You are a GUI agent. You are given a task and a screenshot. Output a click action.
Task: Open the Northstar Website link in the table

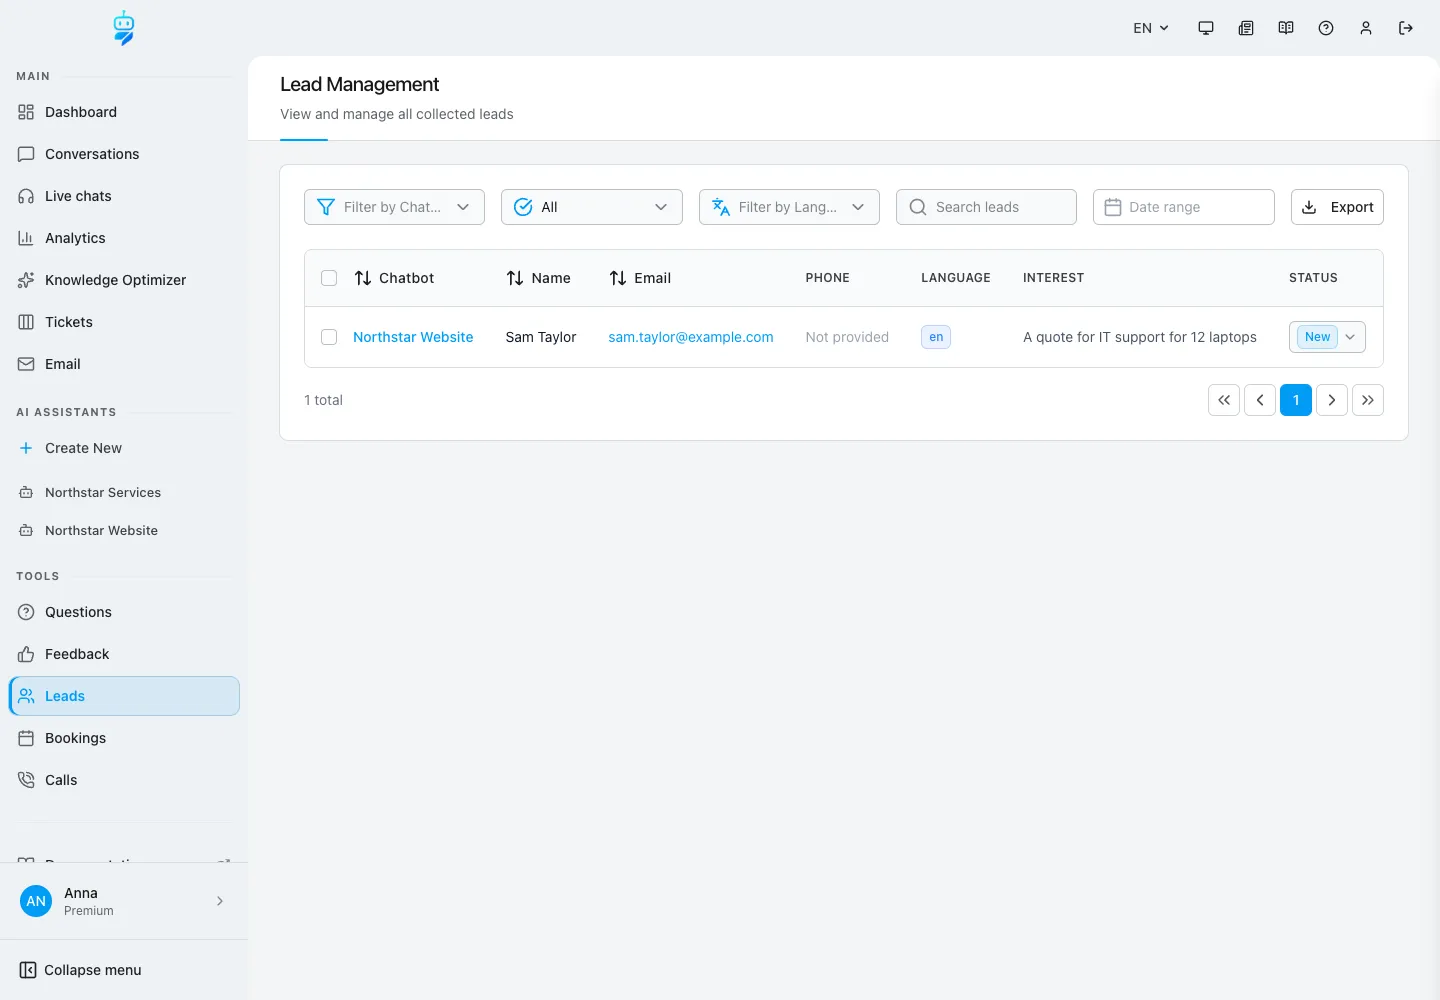tap(413, 337)
